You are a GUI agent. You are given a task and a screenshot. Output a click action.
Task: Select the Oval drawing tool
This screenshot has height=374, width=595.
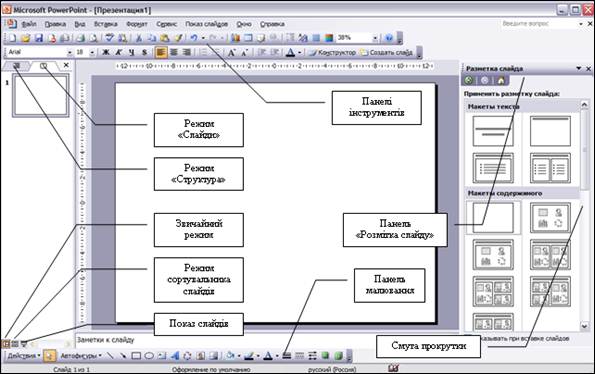pos(149,356)
